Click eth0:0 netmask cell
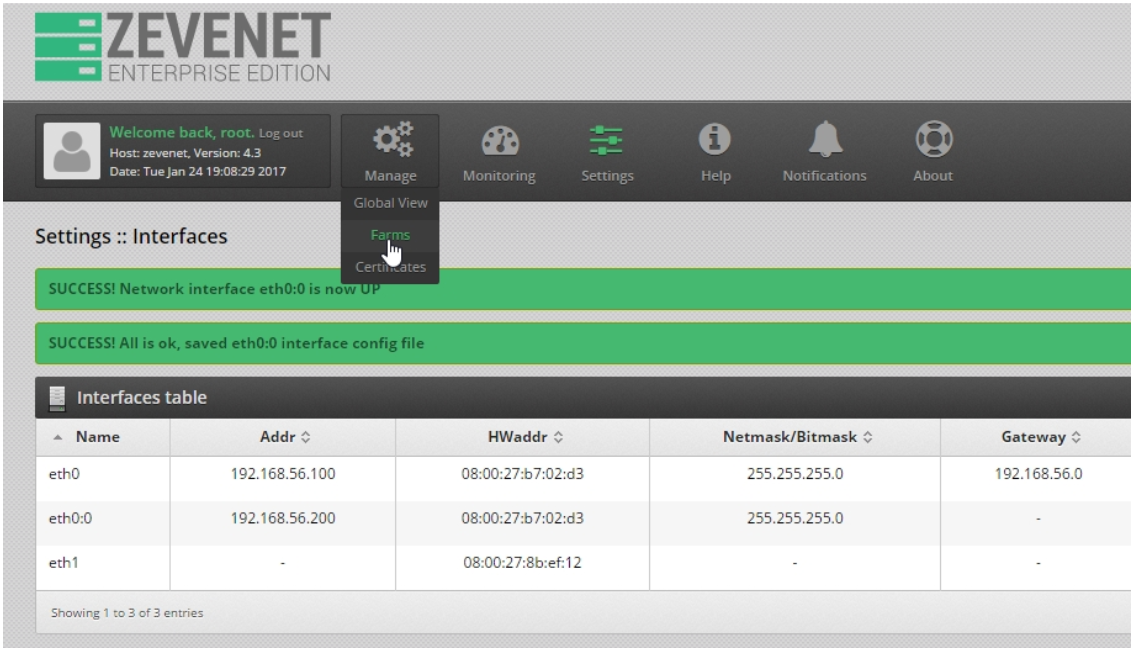Viewport: 1133px width, 651px height. point(795,518)
